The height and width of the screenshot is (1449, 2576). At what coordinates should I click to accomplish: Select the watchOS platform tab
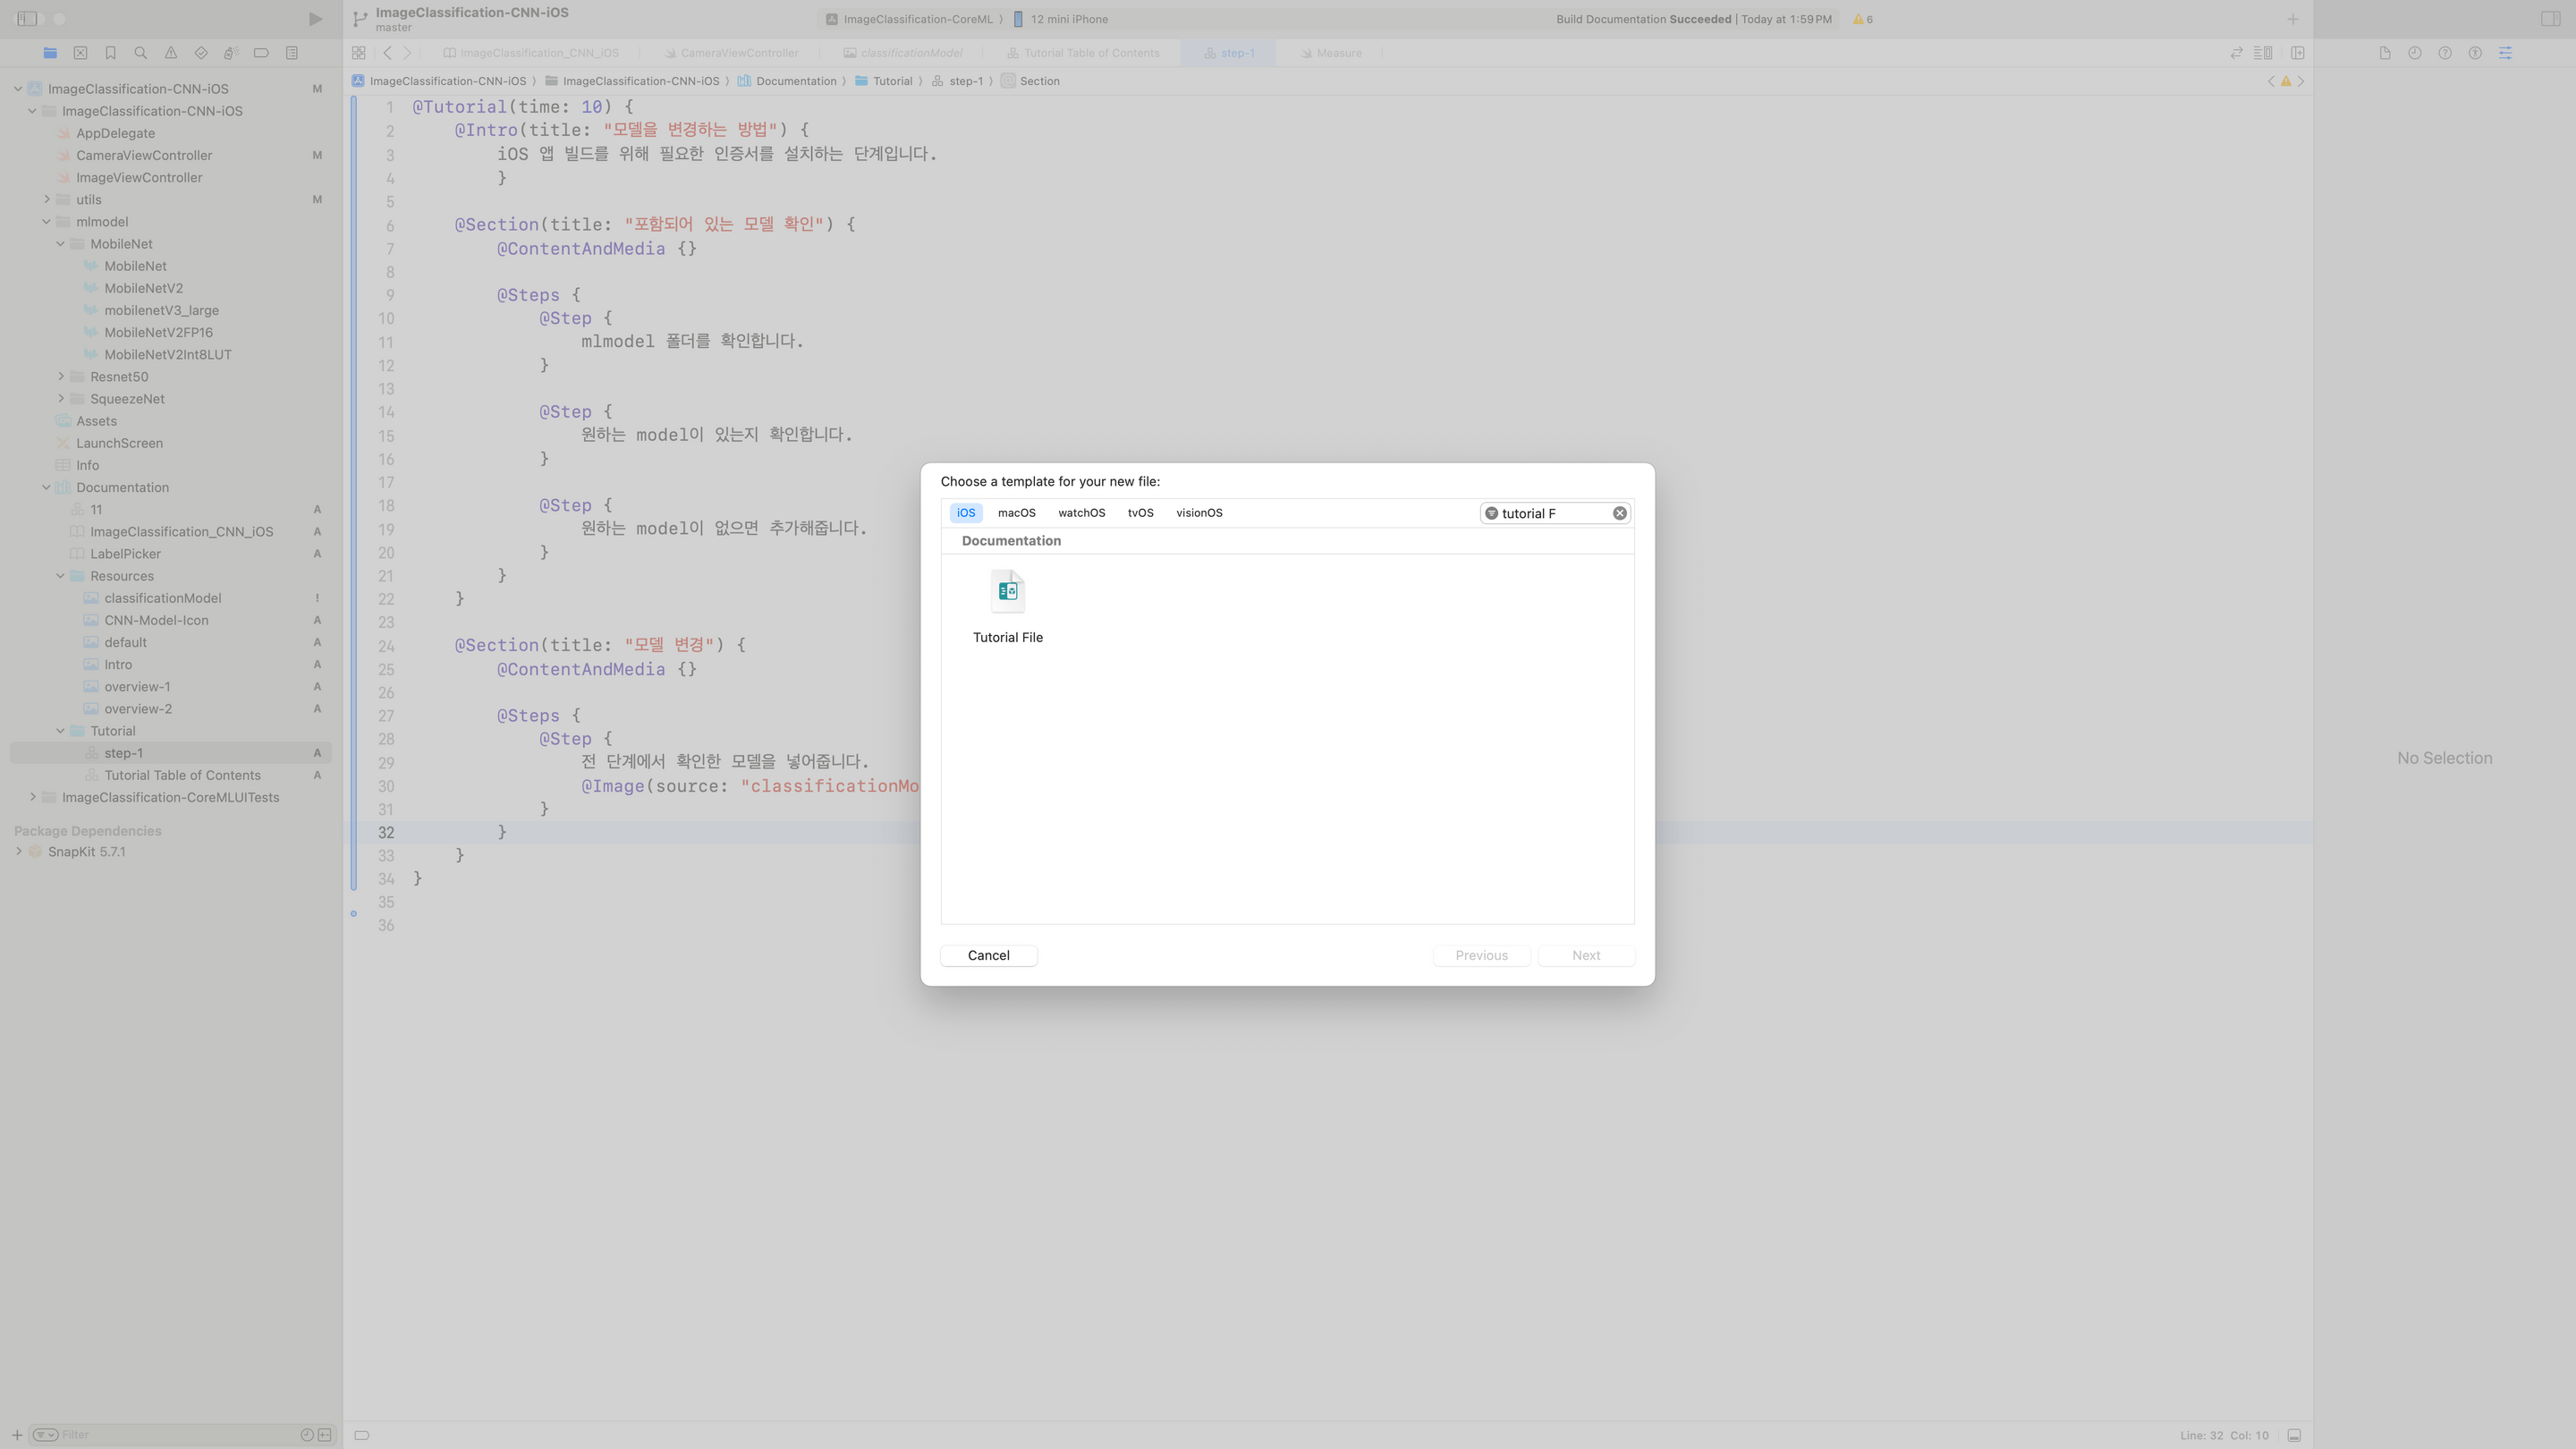click(x=1081, y=513)
